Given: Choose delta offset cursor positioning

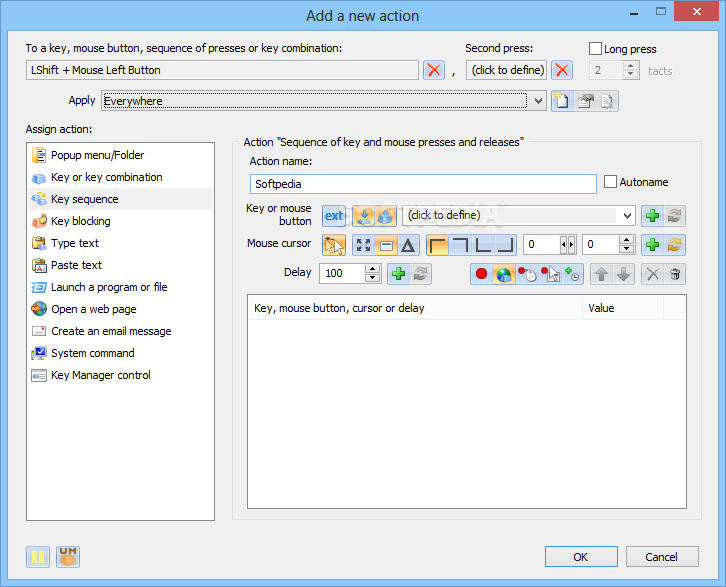Looking at the screenshot, I should click(408, 245).
